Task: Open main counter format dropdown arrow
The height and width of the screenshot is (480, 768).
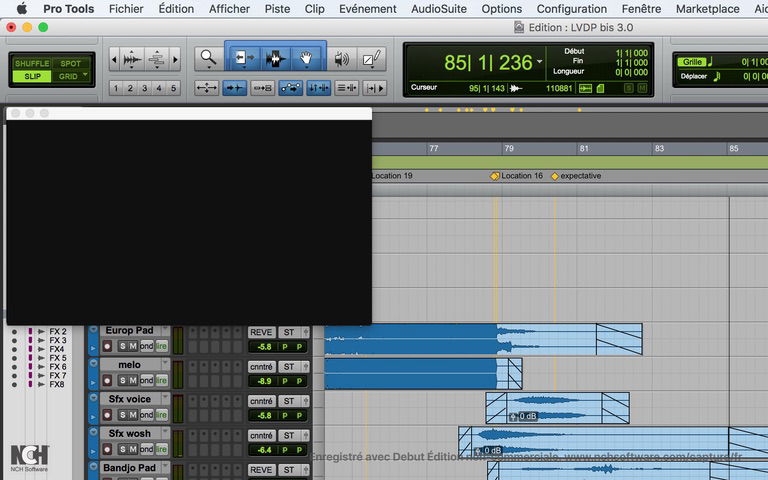Action: (540, 62)
